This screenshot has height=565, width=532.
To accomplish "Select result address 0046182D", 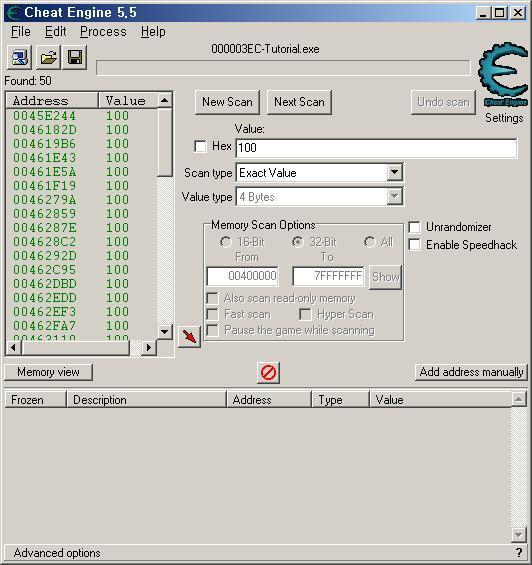I will pos(44,130).
